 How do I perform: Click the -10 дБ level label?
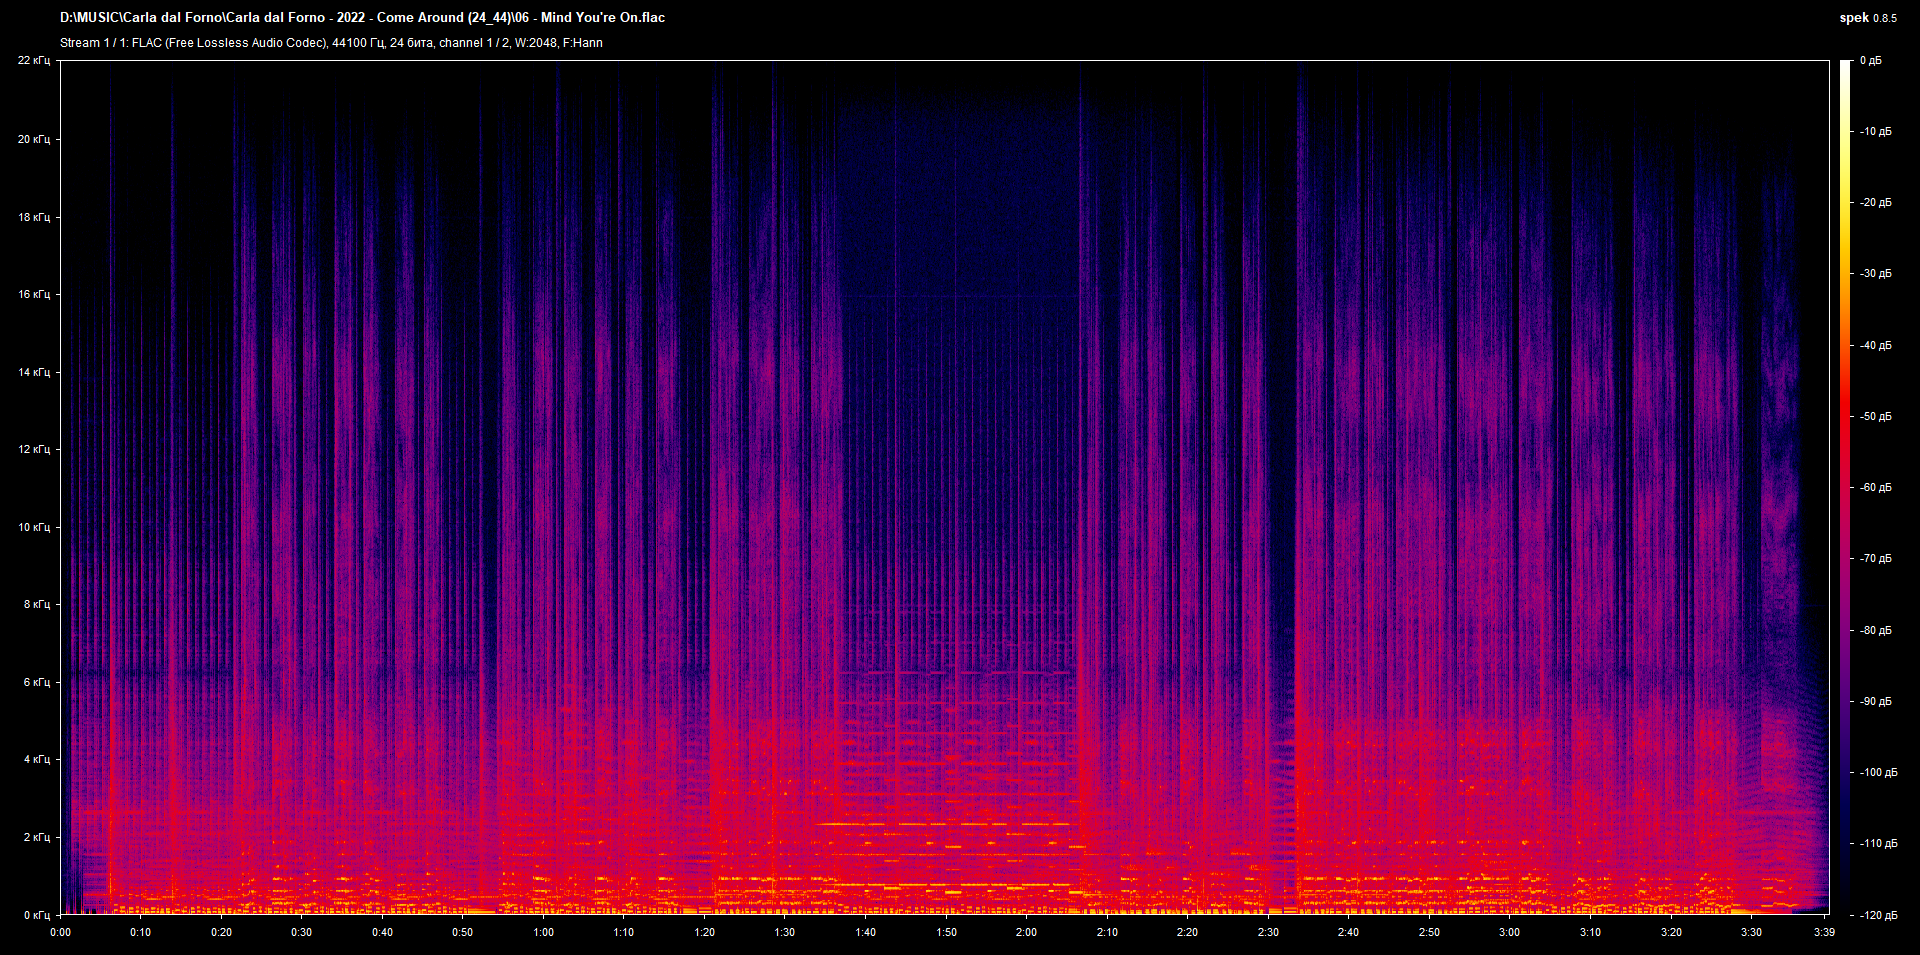point(1875,132)
